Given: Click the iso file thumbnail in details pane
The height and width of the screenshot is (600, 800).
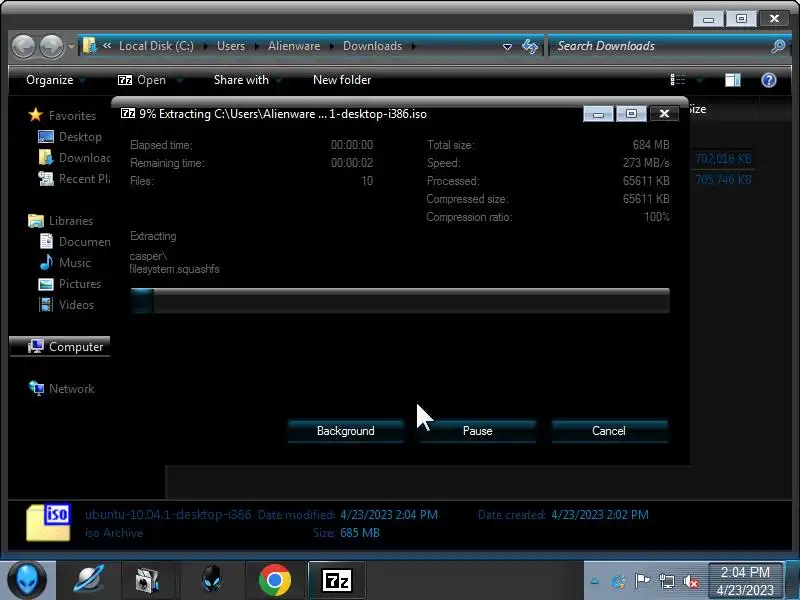Looking at the screenshot, I should pos(48,522).
